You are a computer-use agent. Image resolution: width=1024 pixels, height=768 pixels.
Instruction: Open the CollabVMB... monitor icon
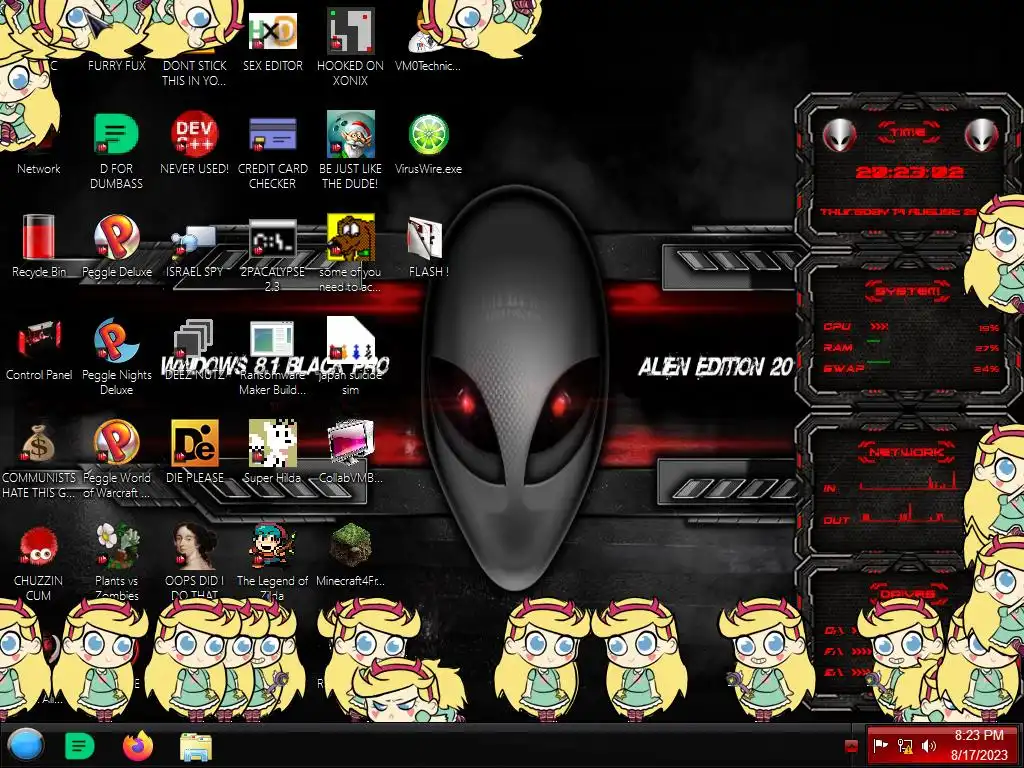pyautogui.click(x=351, y=442)
